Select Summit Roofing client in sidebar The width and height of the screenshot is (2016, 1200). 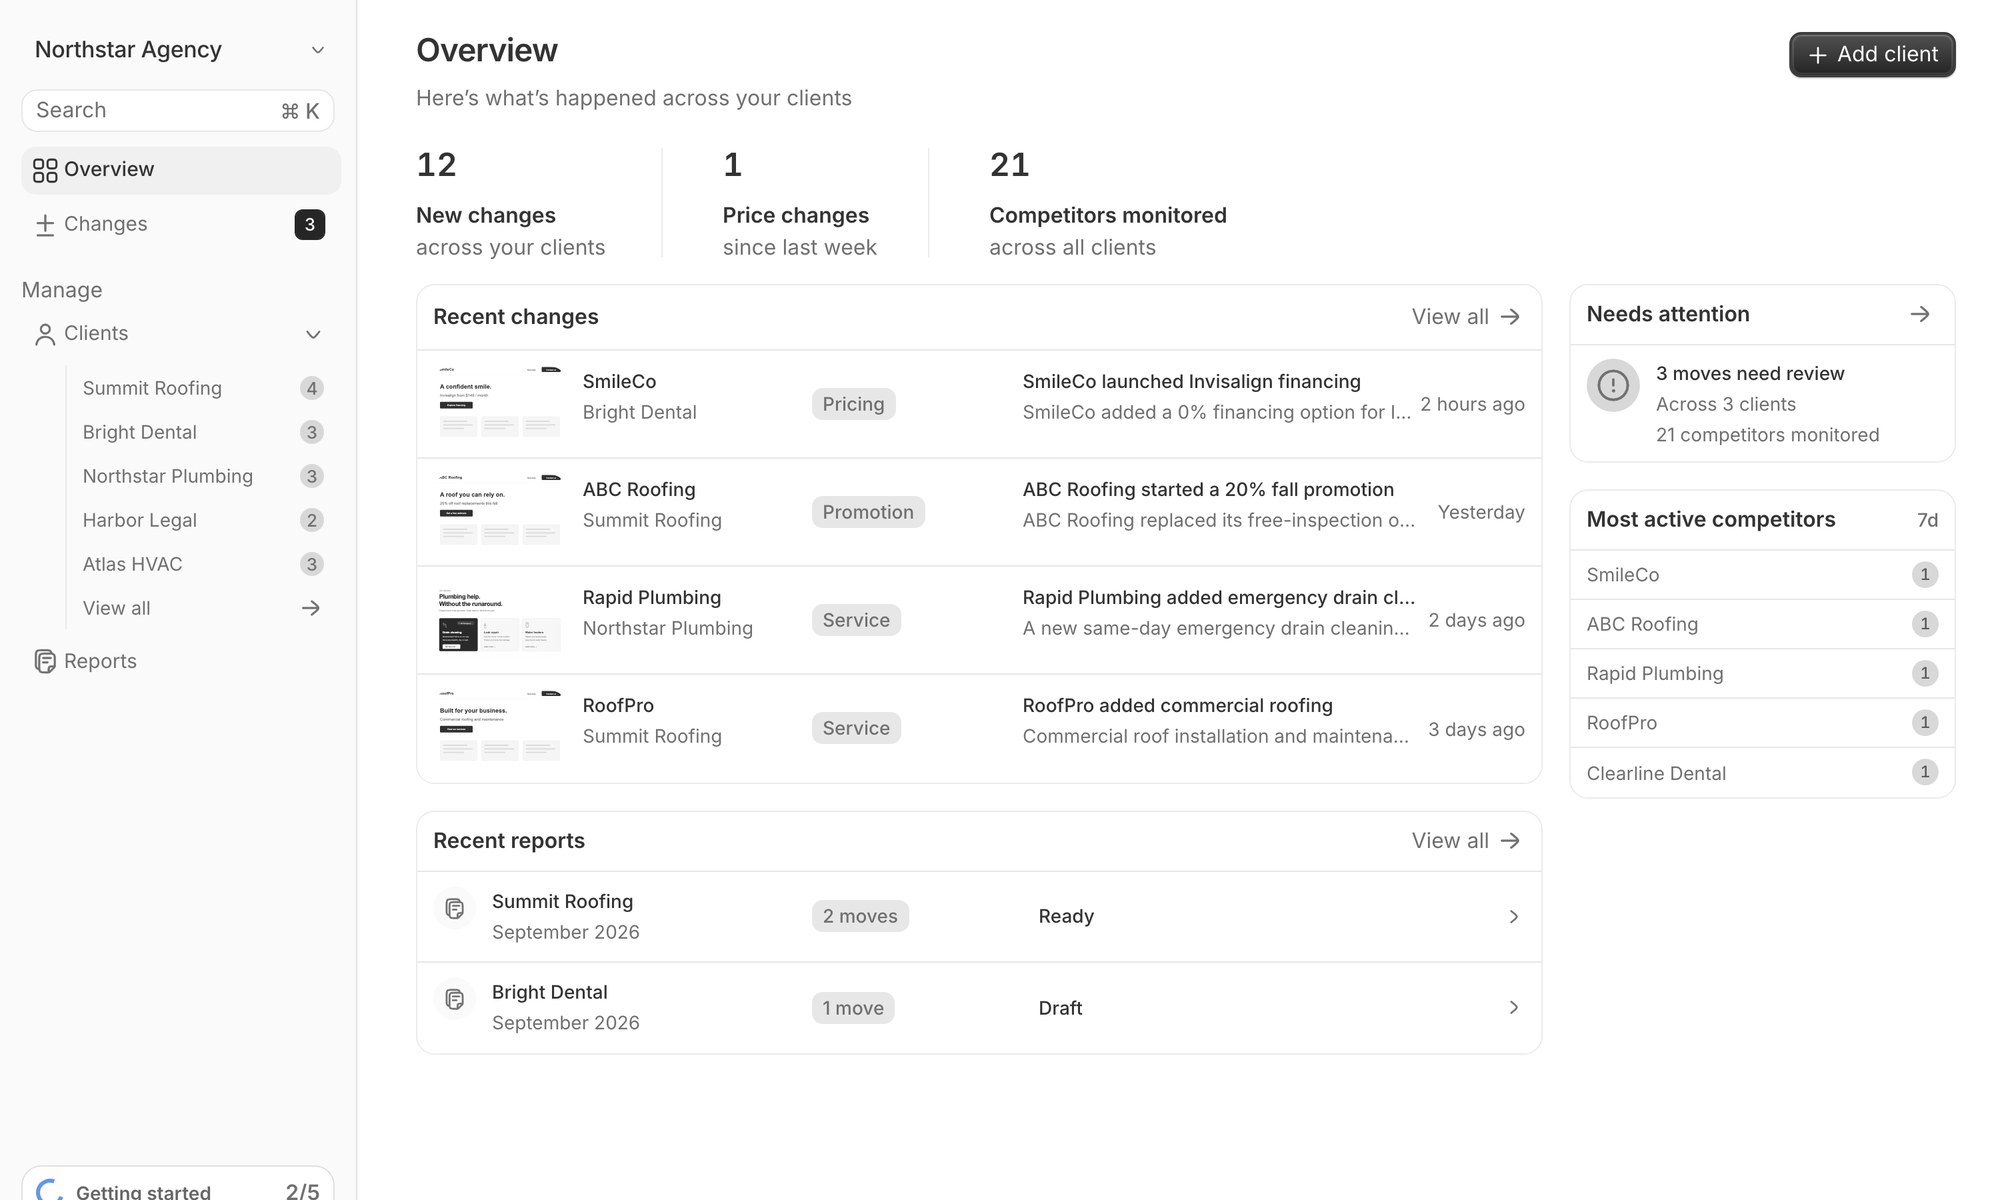tap(203, 388)
